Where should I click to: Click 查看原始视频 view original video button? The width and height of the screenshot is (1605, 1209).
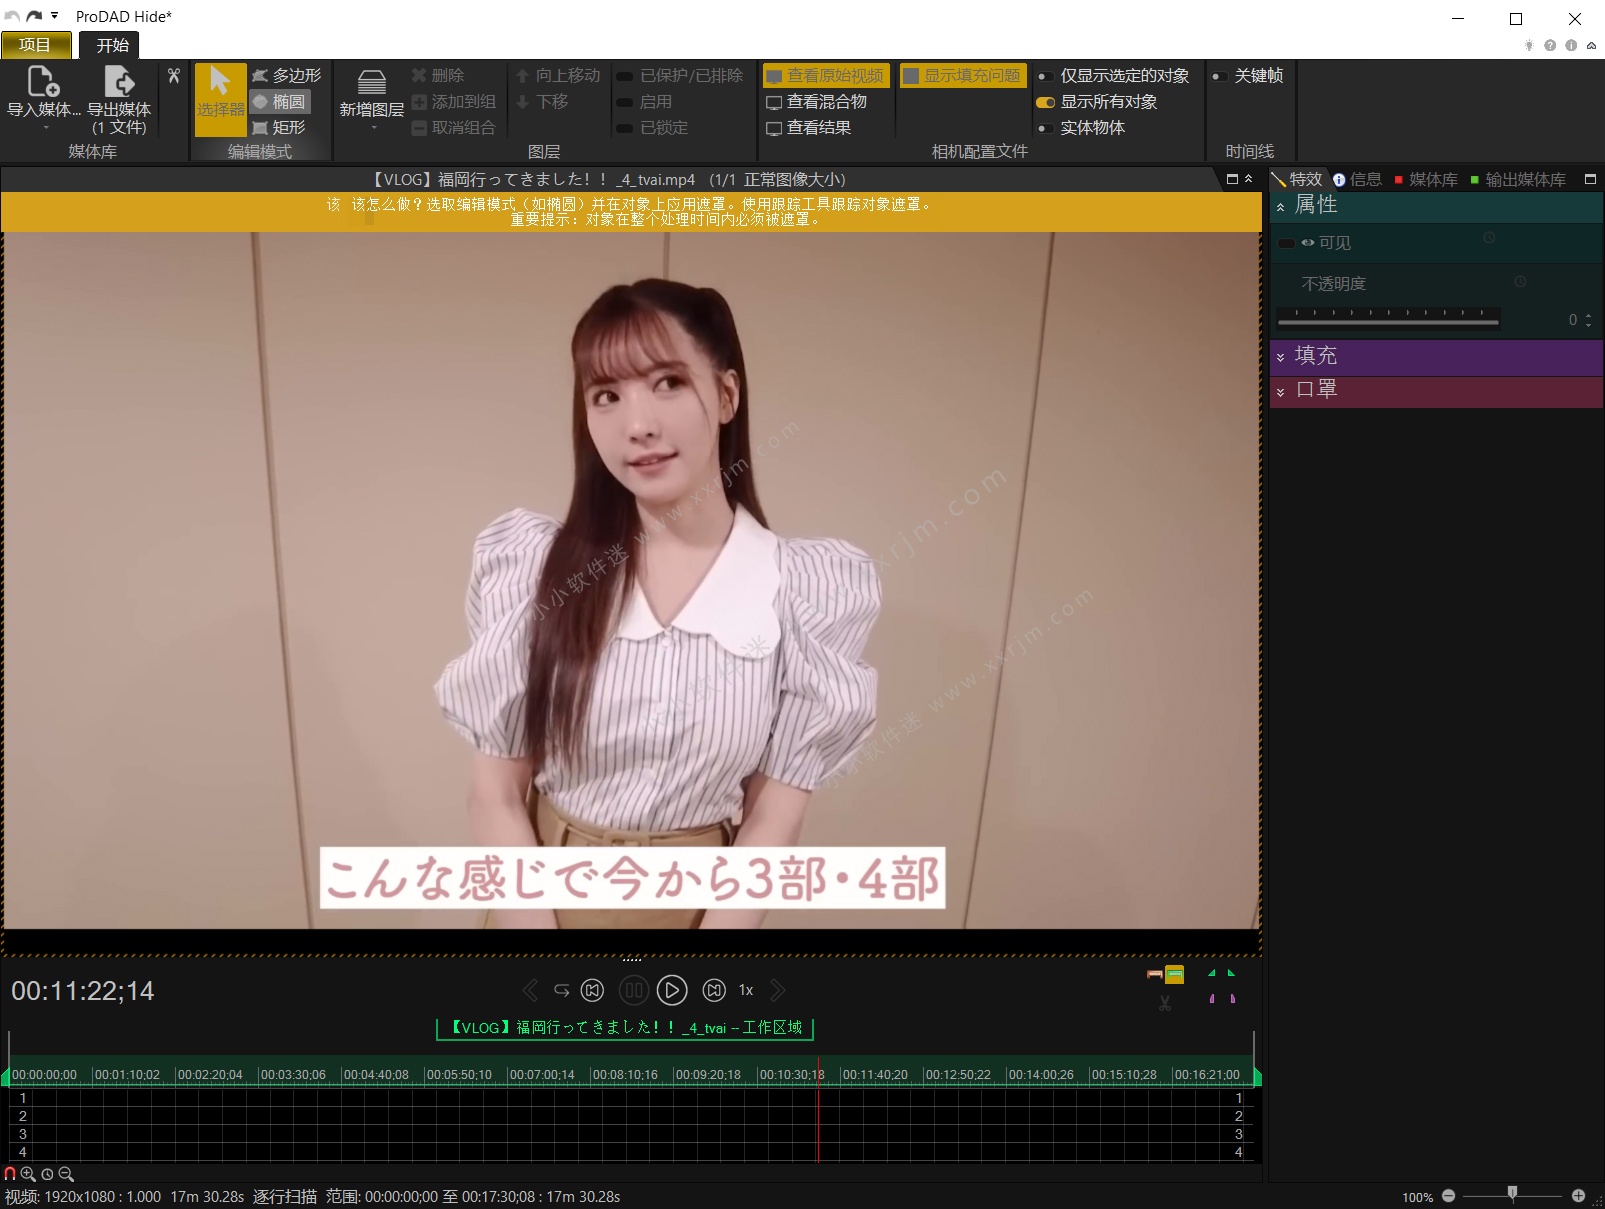click(825, 76)
